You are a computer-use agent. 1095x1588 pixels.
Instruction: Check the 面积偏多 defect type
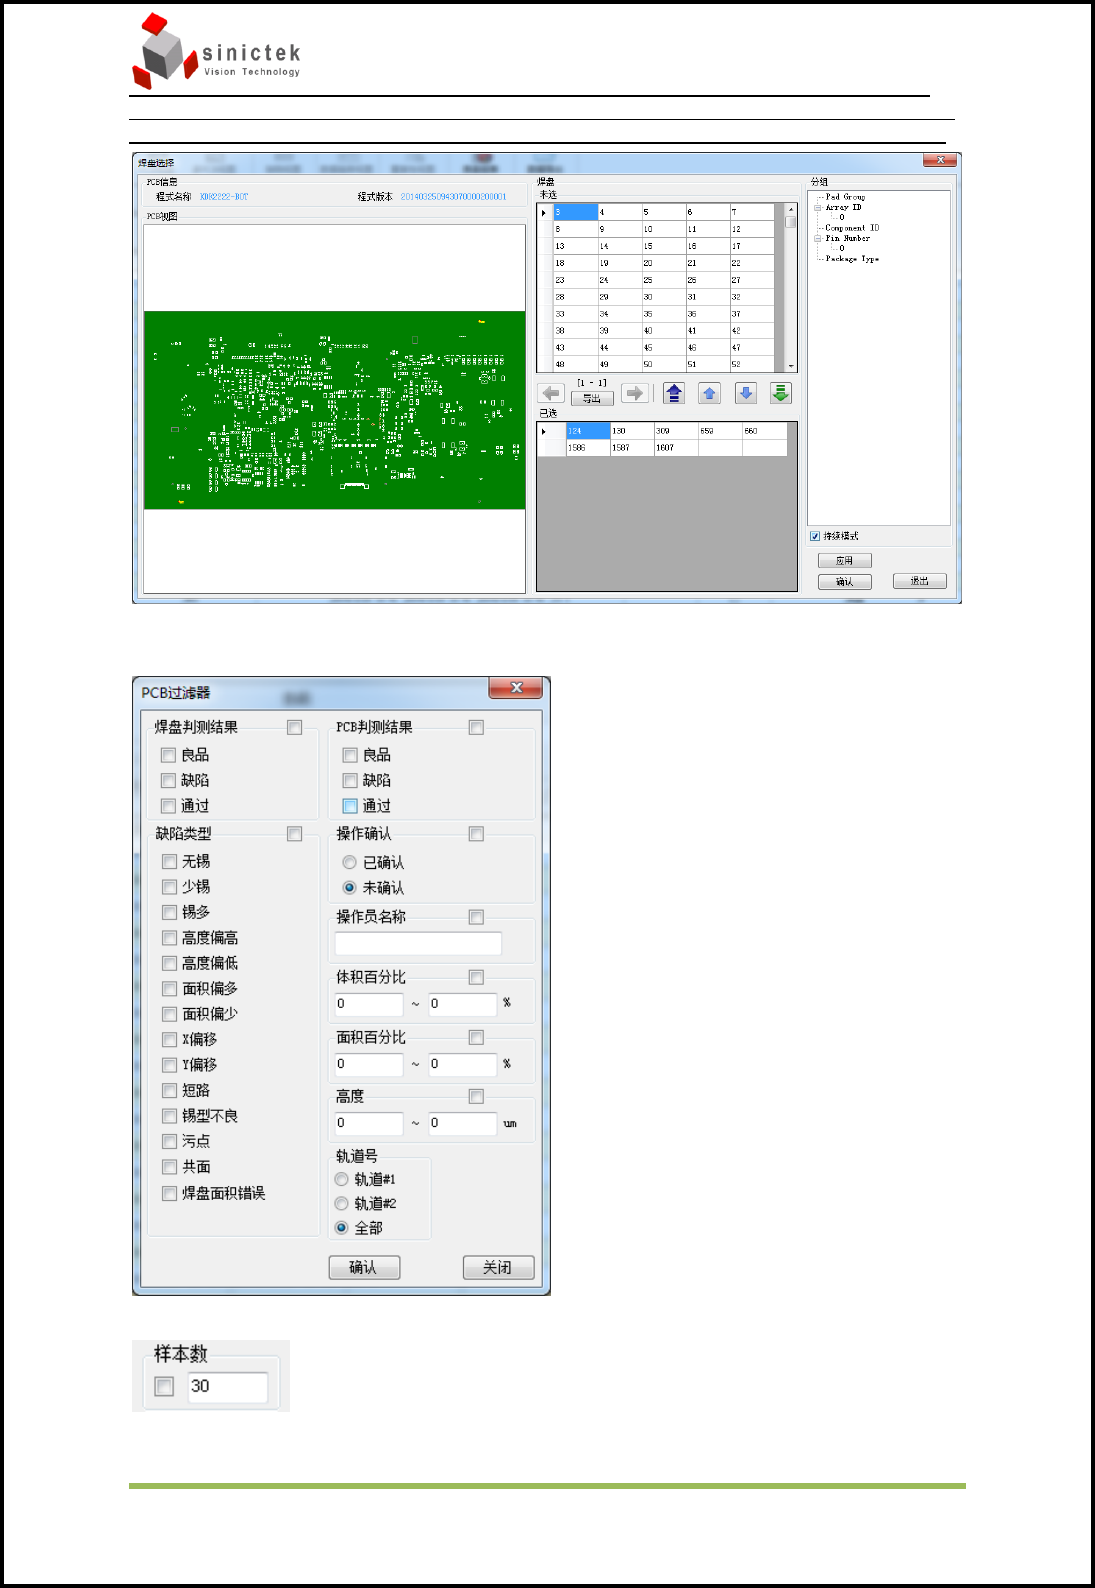169,988
